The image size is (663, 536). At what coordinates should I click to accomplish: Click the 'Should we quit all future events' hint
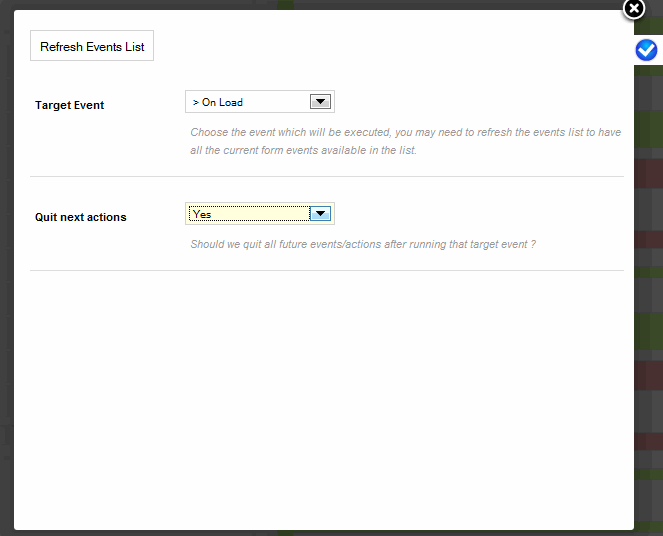(x=363, y=244)
